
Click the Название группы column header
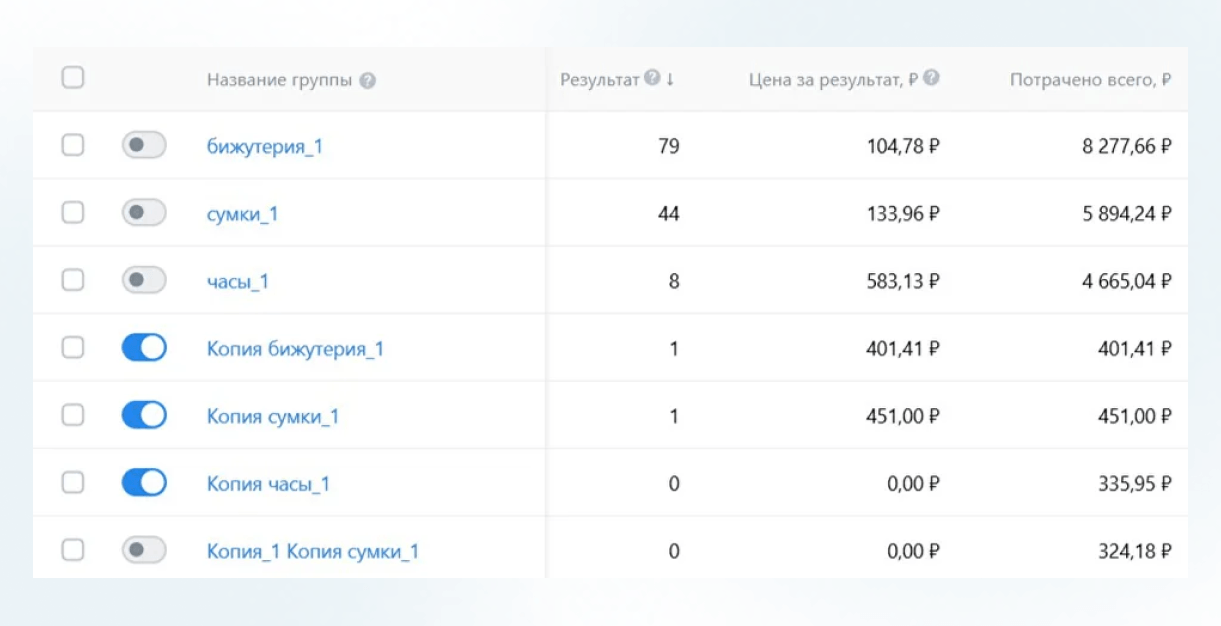tap(279, 80)
